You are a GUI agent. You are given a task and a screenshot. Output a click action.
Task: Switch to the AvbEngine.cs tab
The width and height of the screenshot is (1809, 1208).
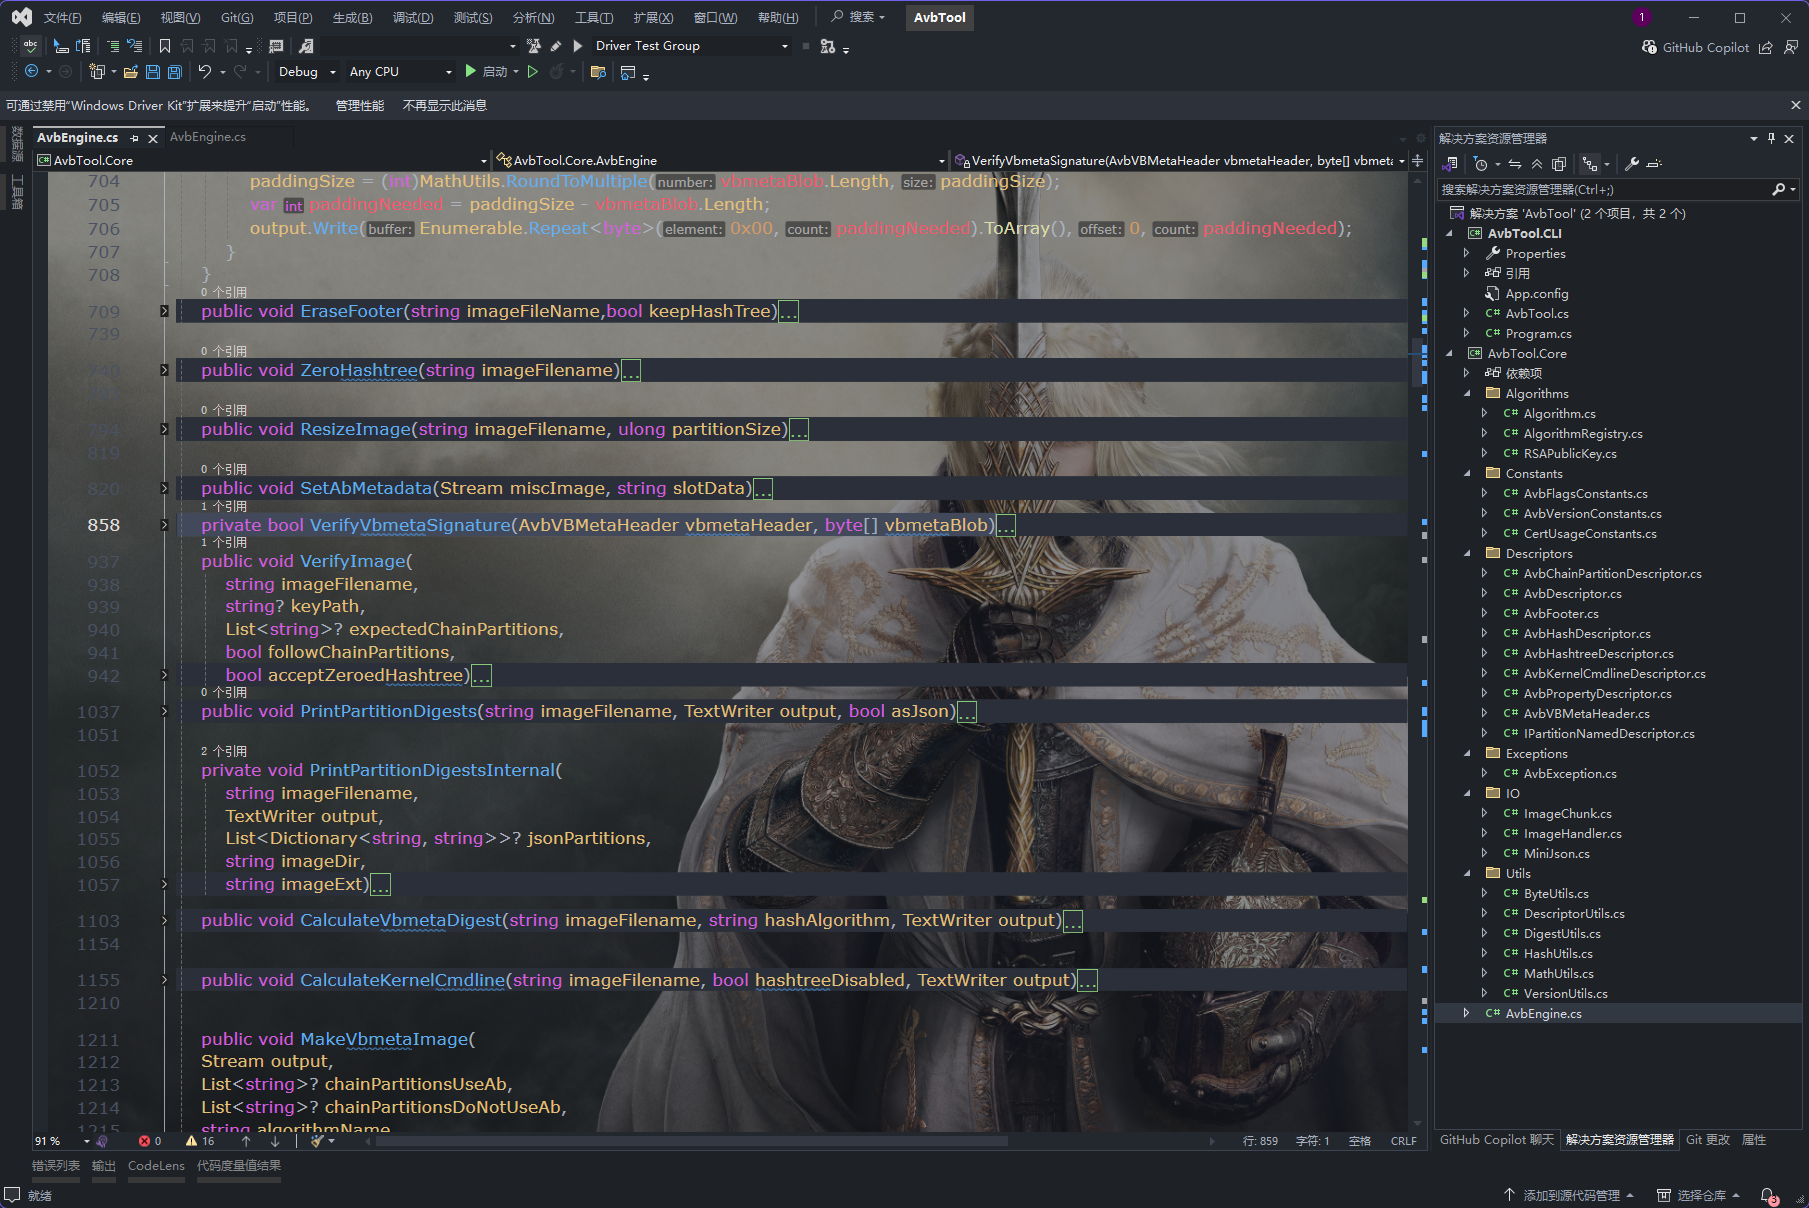pos(208,137)
